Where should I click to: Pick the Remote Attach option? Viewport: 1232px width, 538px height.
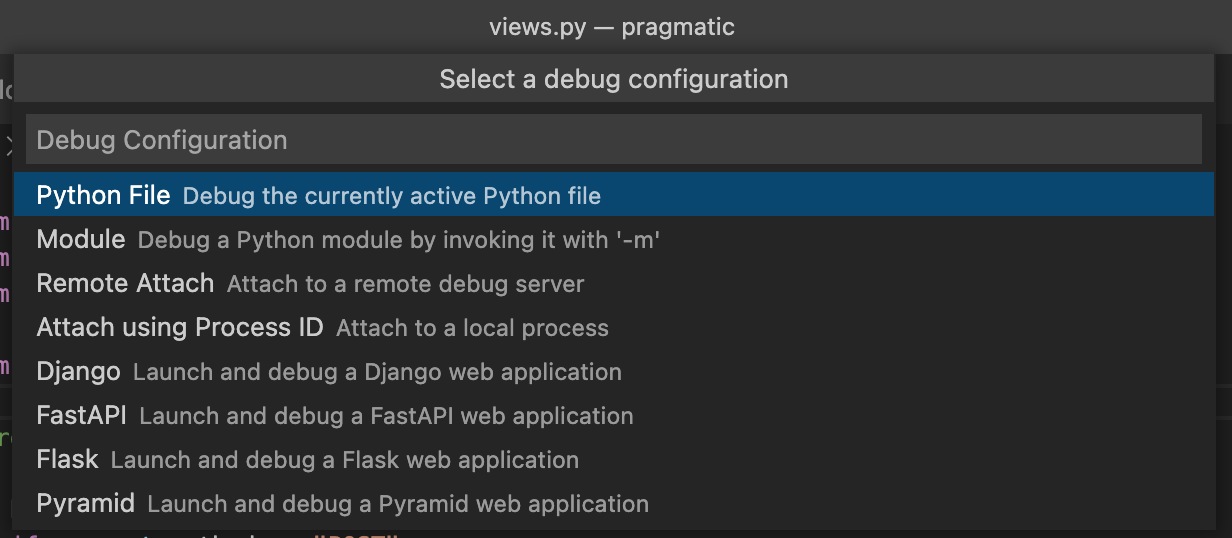pyautogui.click(x=125, y=284)
